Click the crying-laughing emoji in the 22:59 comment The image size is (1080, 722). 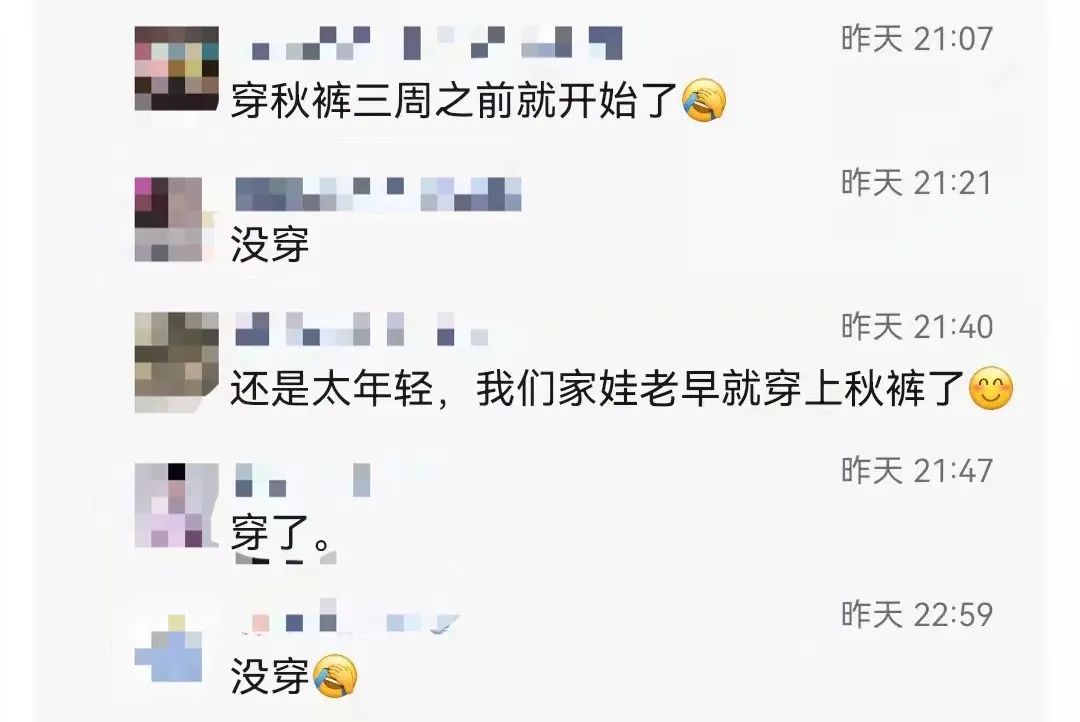click(x=335, y=676)
